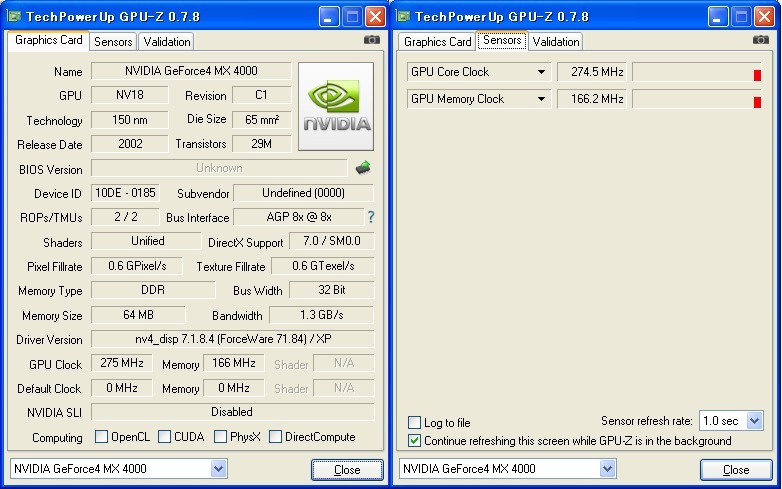Screen dimensions: 782x489
Task: Switch to Sensors tab in left window
Action: [x=113, y=42]
